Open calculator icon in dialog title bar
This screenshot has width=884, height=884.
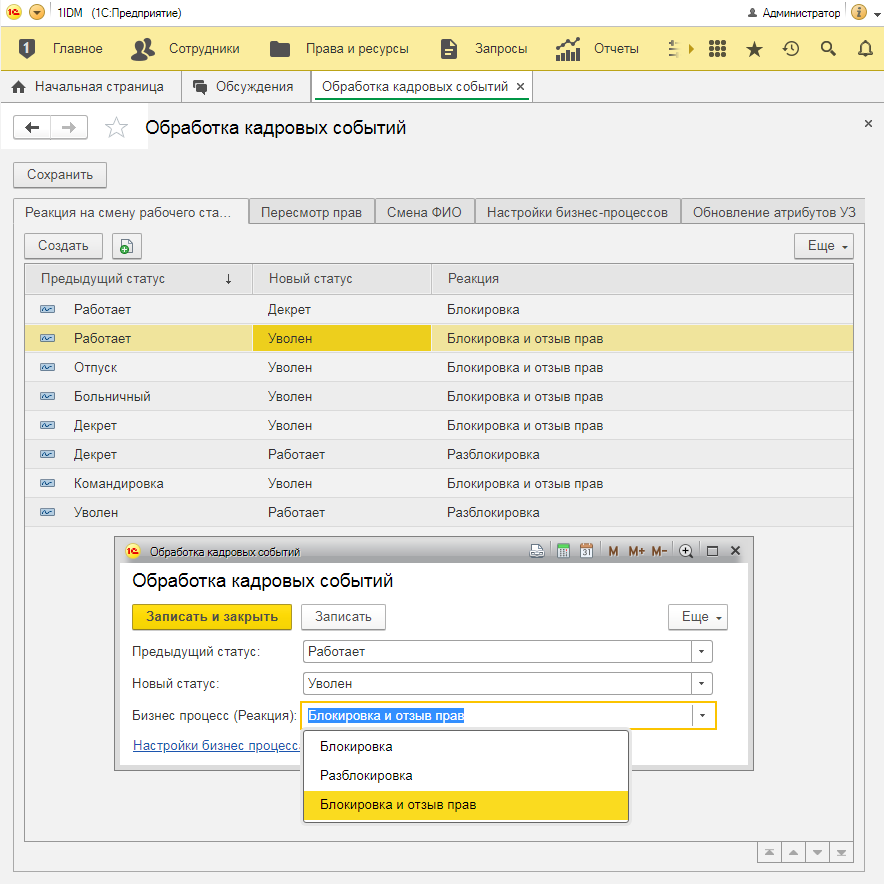tap(563, 551)
